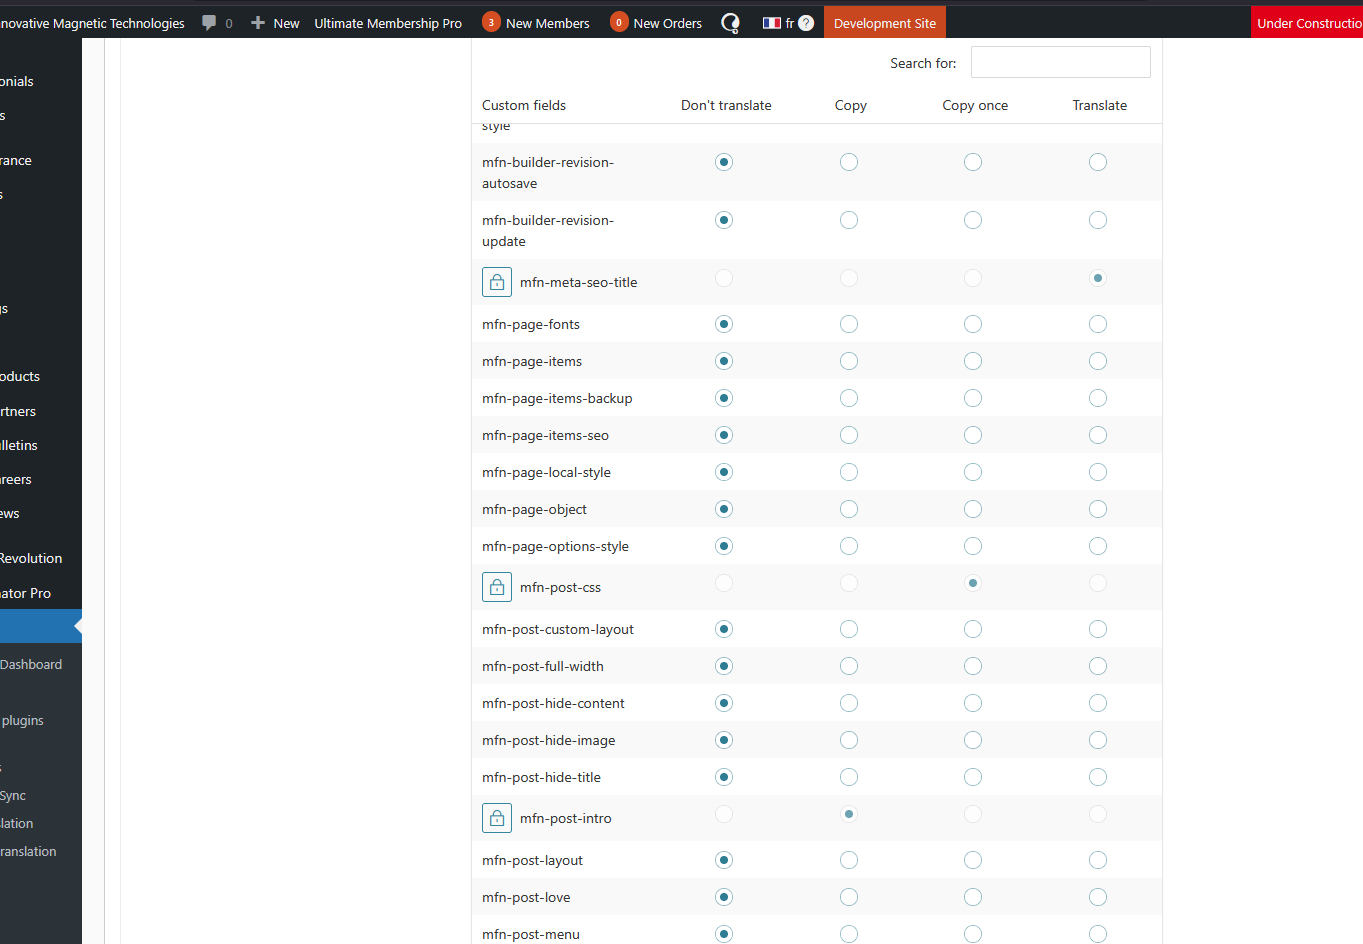Open New Orders in admin bar
This screenshot has width=1363, height=944.
tap(656, 23)
